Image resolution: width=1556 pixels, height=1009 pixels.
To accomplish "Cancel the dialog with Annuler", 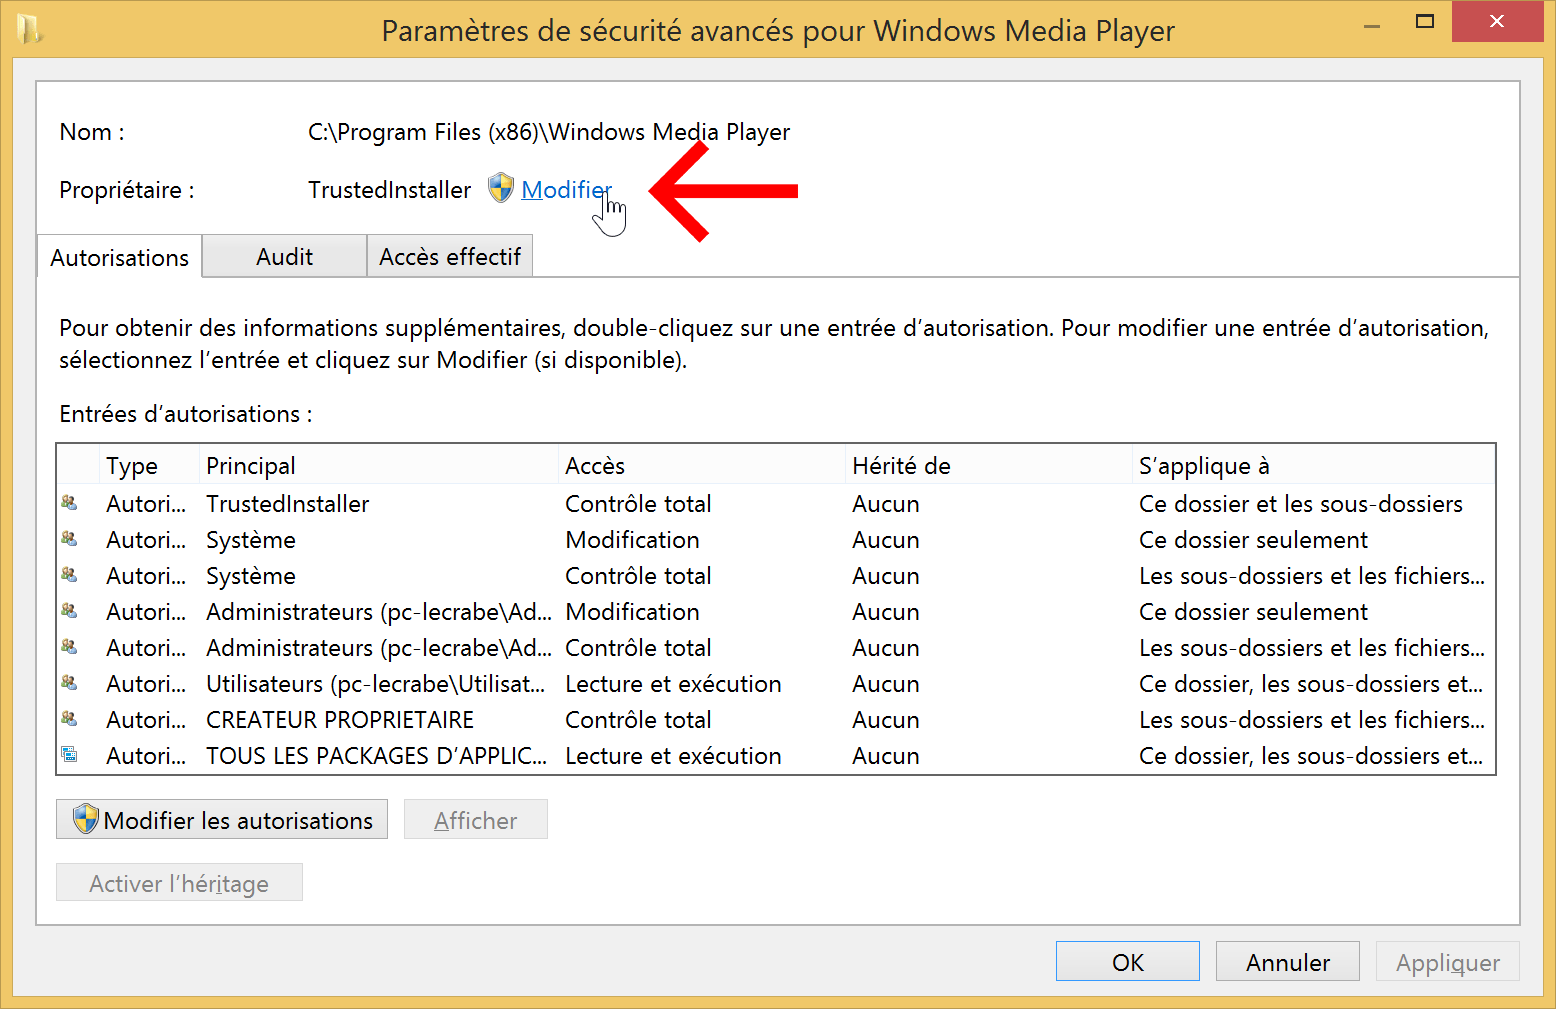I will coord(1287,962).
